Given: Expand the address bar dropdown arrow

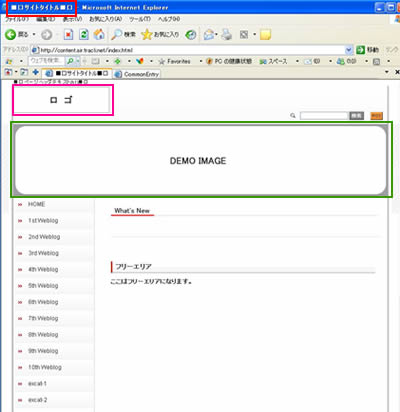Looking at the screenshot, I should tap(349, 50).
